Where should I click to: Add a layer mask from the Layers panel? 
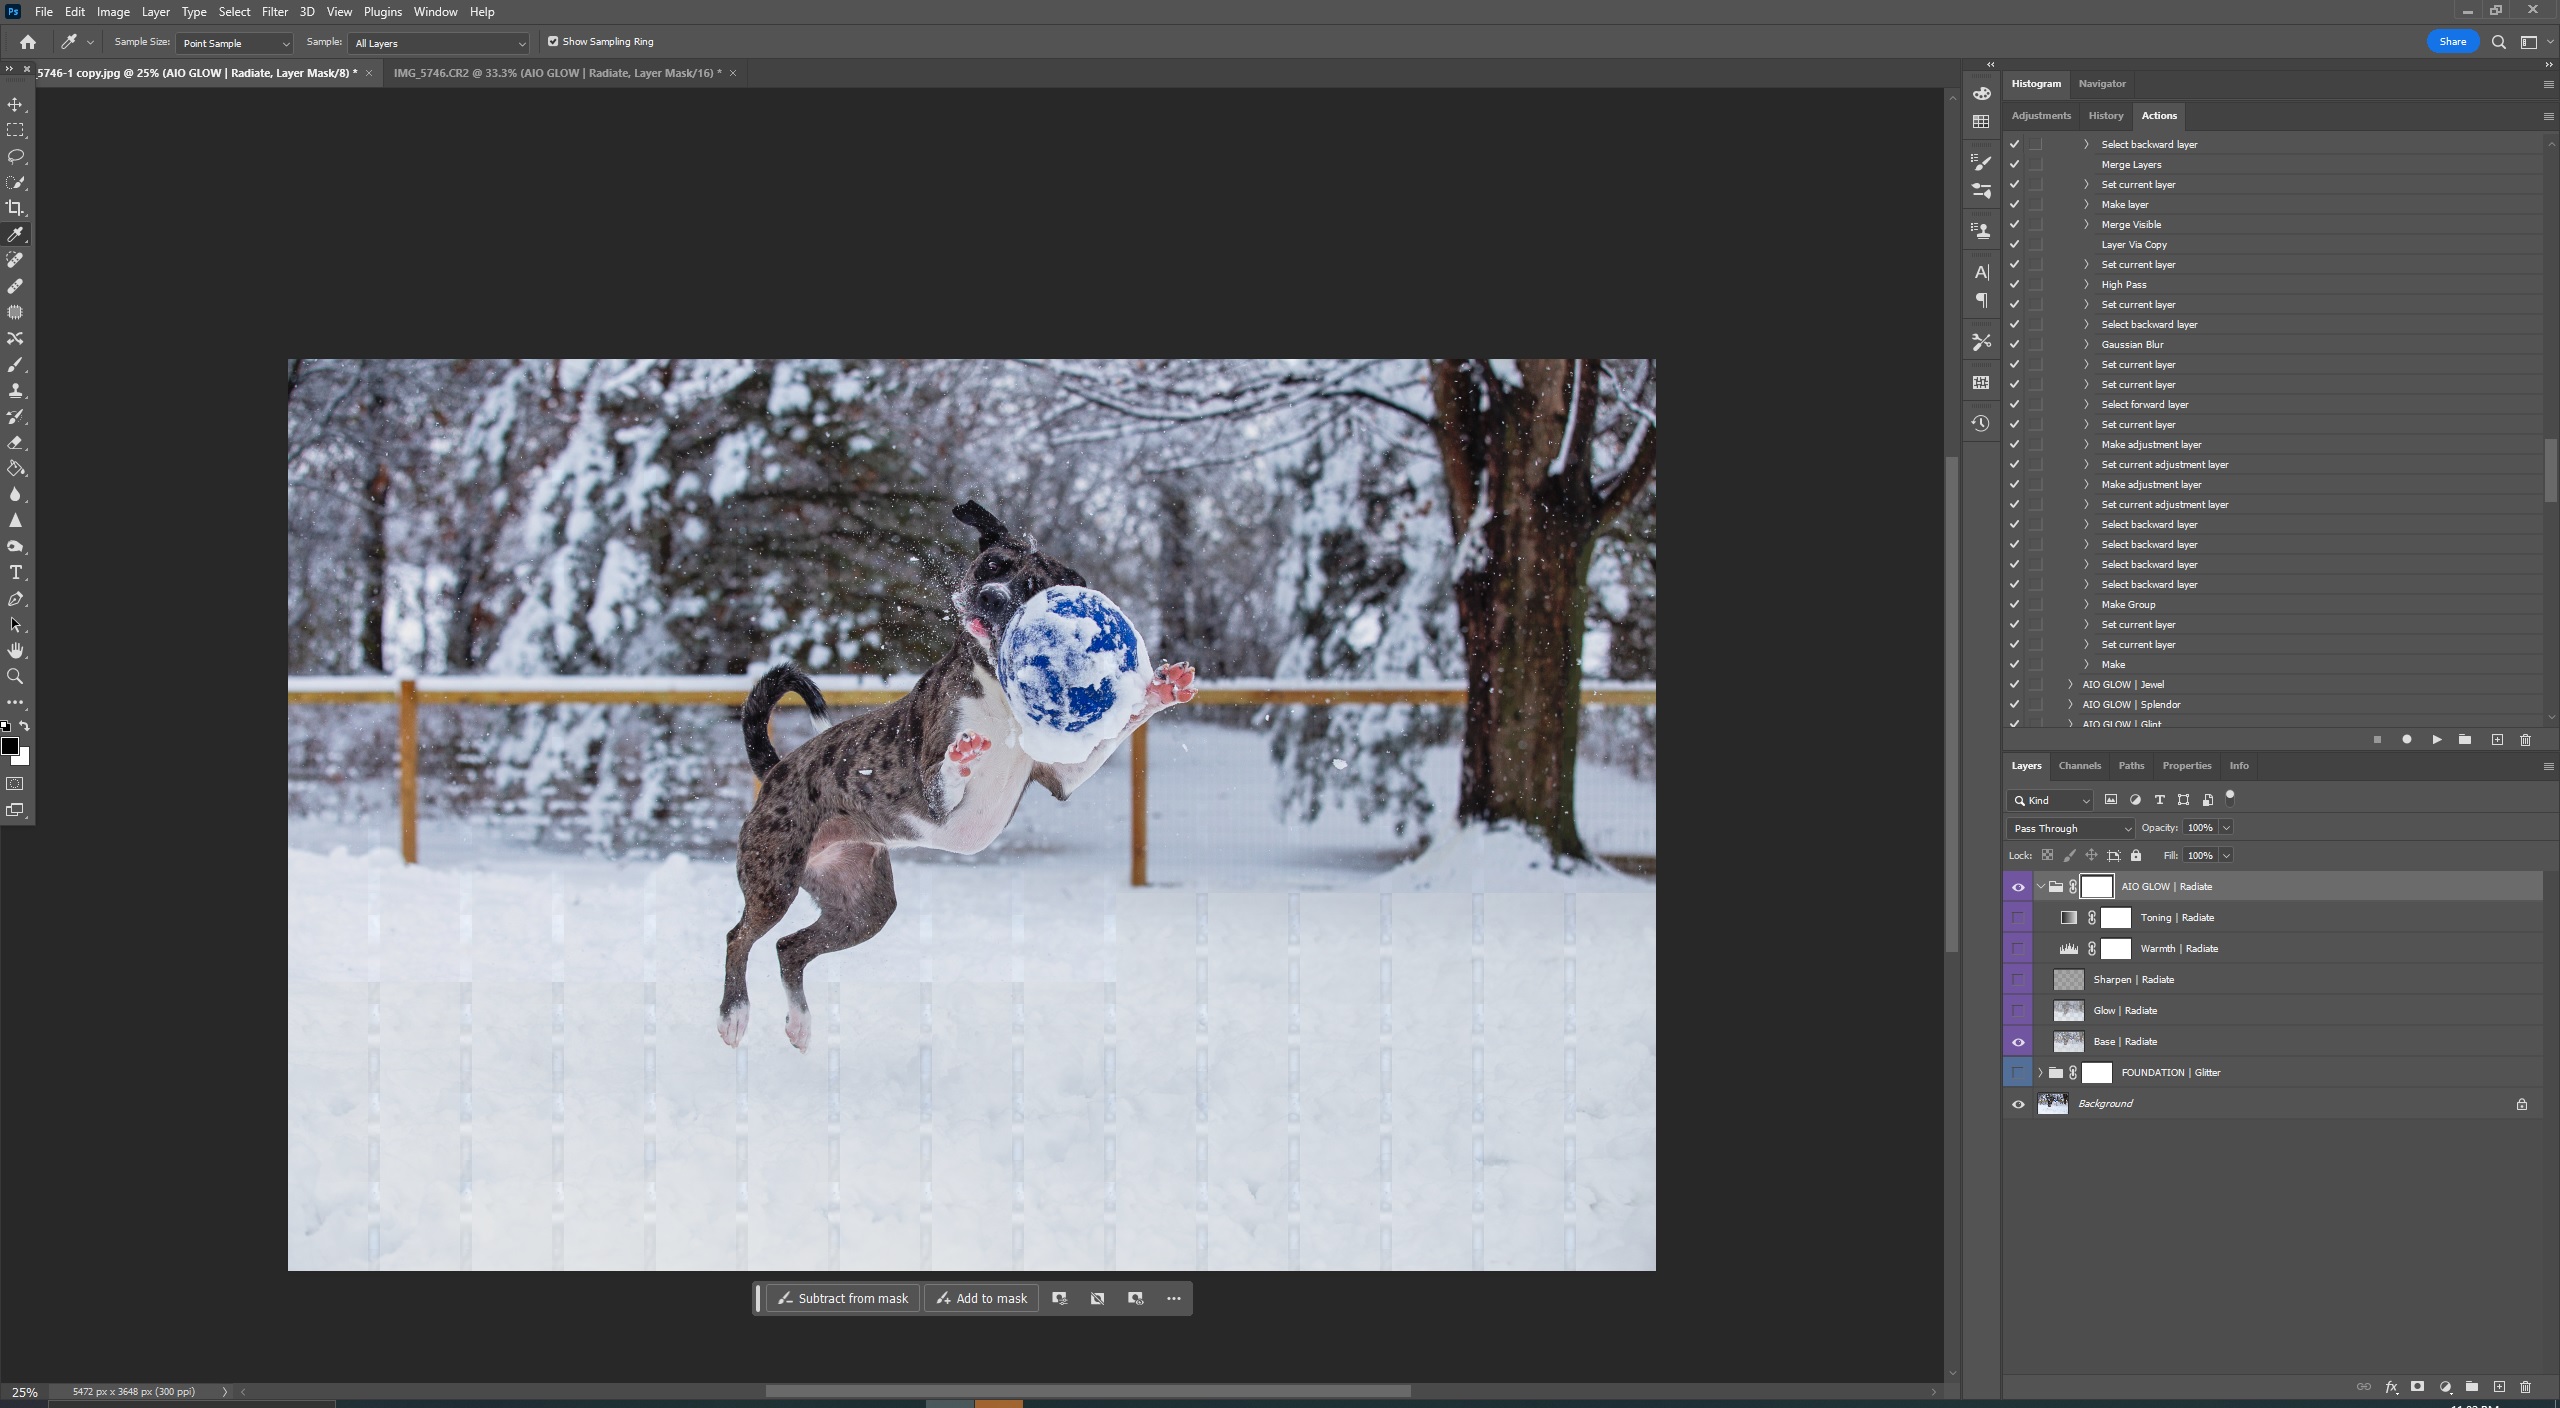pos(2417,1388)
